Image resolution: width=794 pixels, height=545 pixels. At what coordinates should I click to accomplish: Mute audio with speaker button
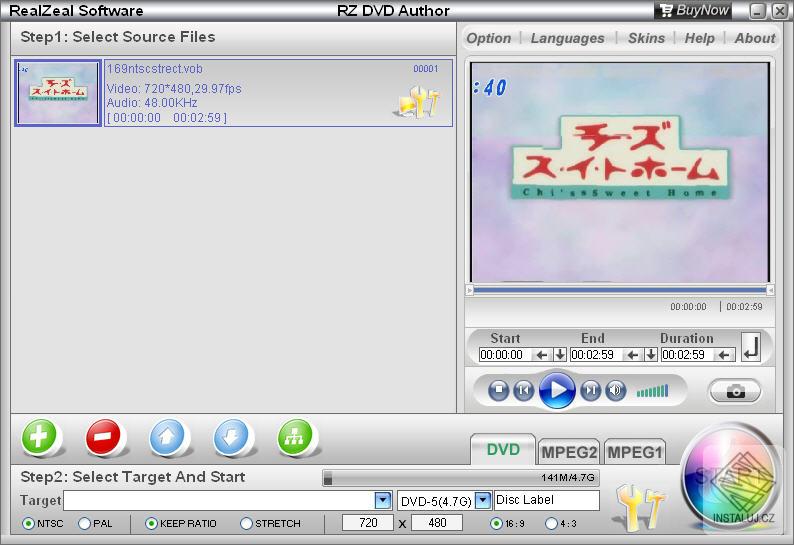coord(616,391)
